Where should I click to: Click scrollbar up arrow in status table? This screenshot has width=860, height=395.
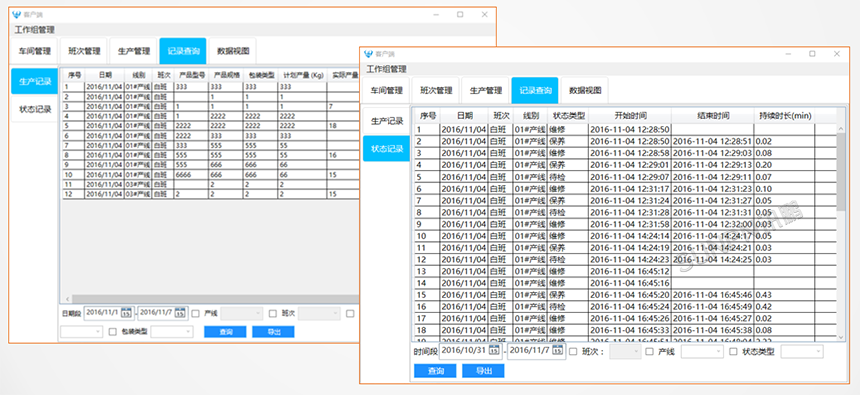pyautogui.click(x=841, y=128)
